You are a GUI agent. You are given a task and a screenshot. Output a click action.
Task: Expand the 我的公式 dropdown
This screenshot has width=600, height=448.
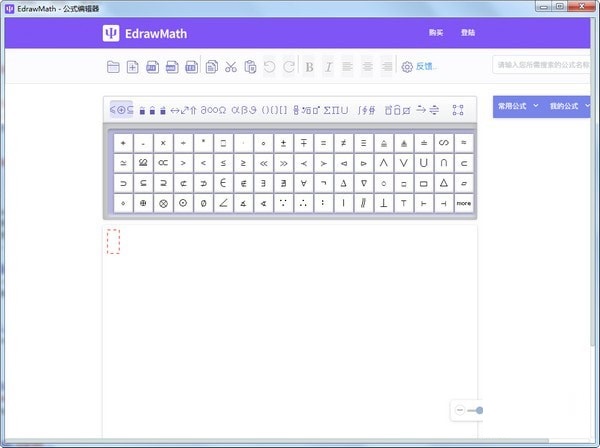[568, 105]
